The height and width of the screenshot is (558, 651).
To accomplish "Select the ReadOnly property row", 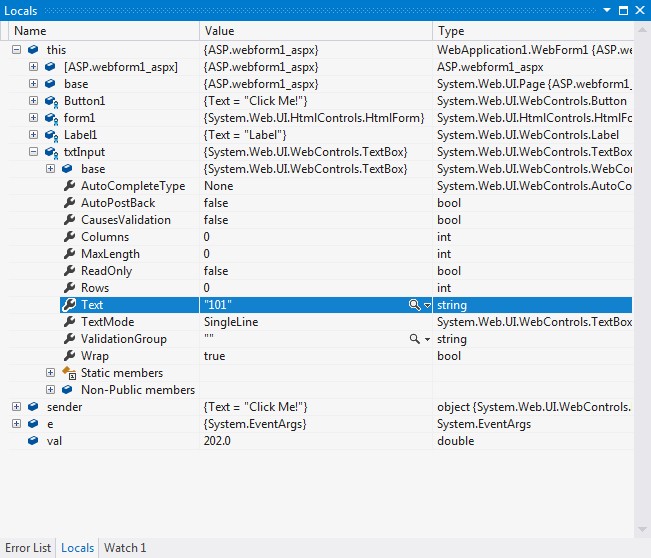I will [x=320, y=271].
